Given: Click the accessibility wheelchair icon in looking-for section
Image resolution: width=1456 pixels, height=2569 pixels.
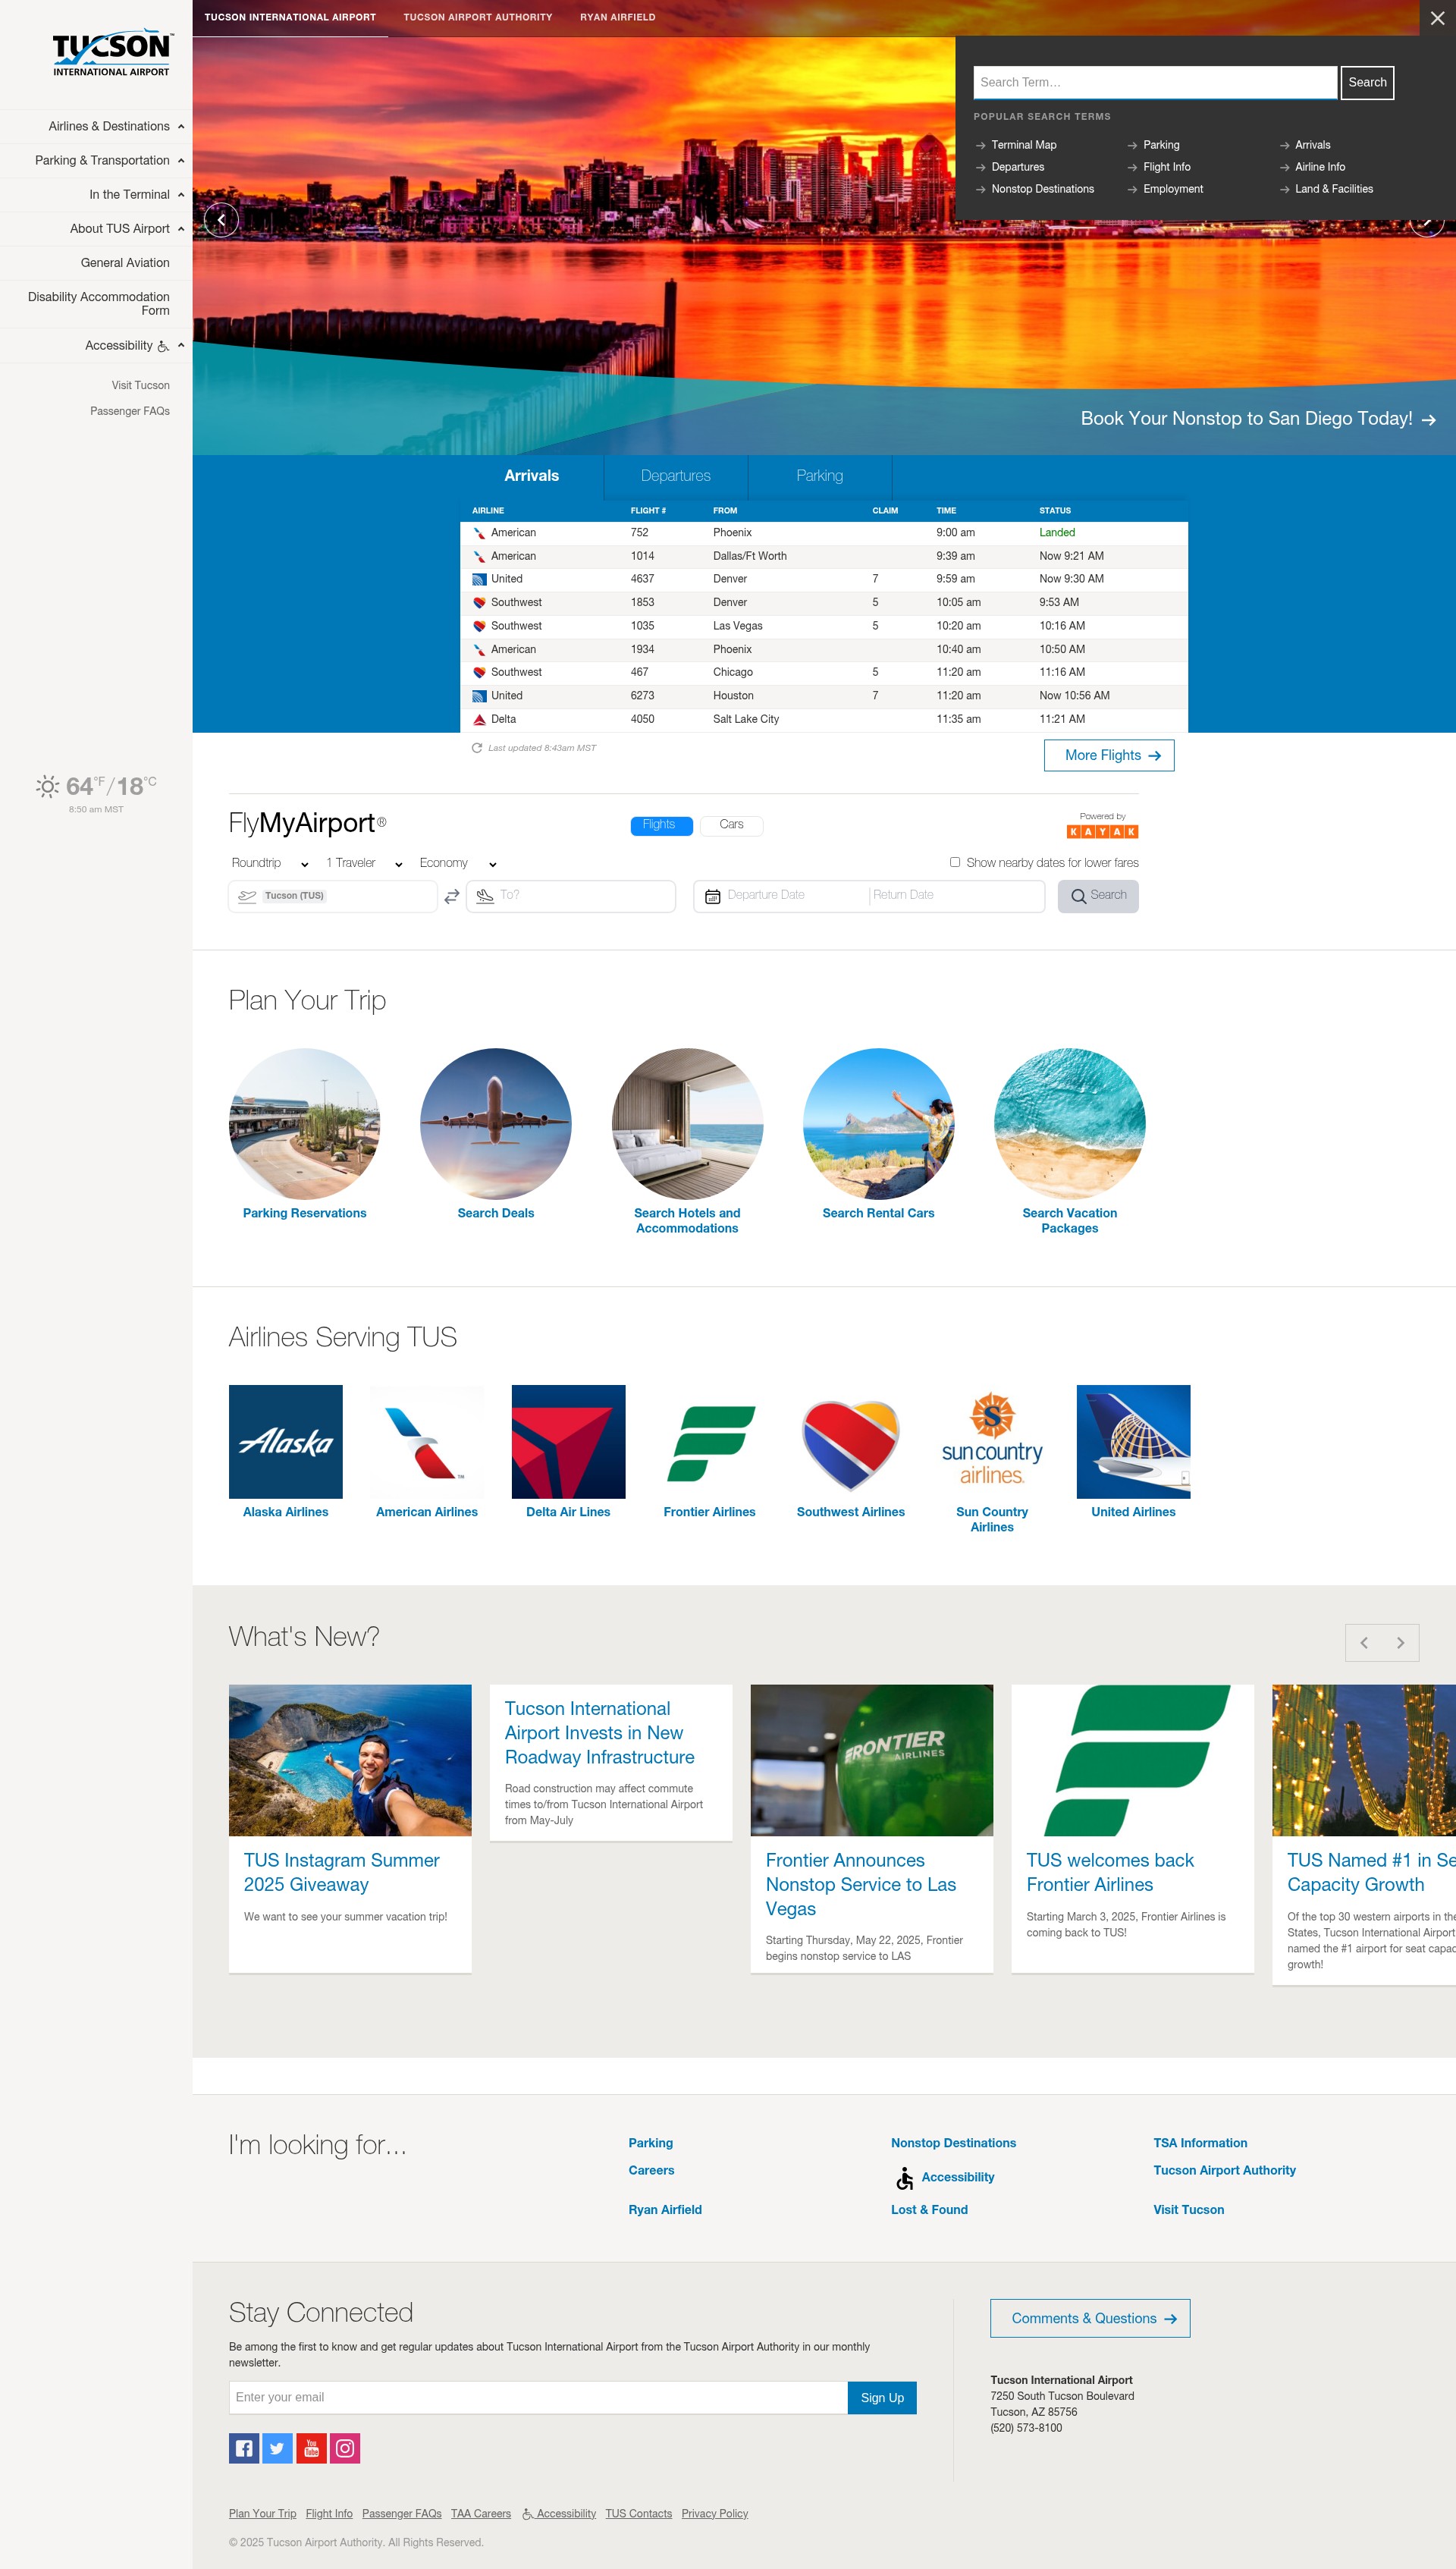Looking at the screenshot, I should tap(905, 2178).
